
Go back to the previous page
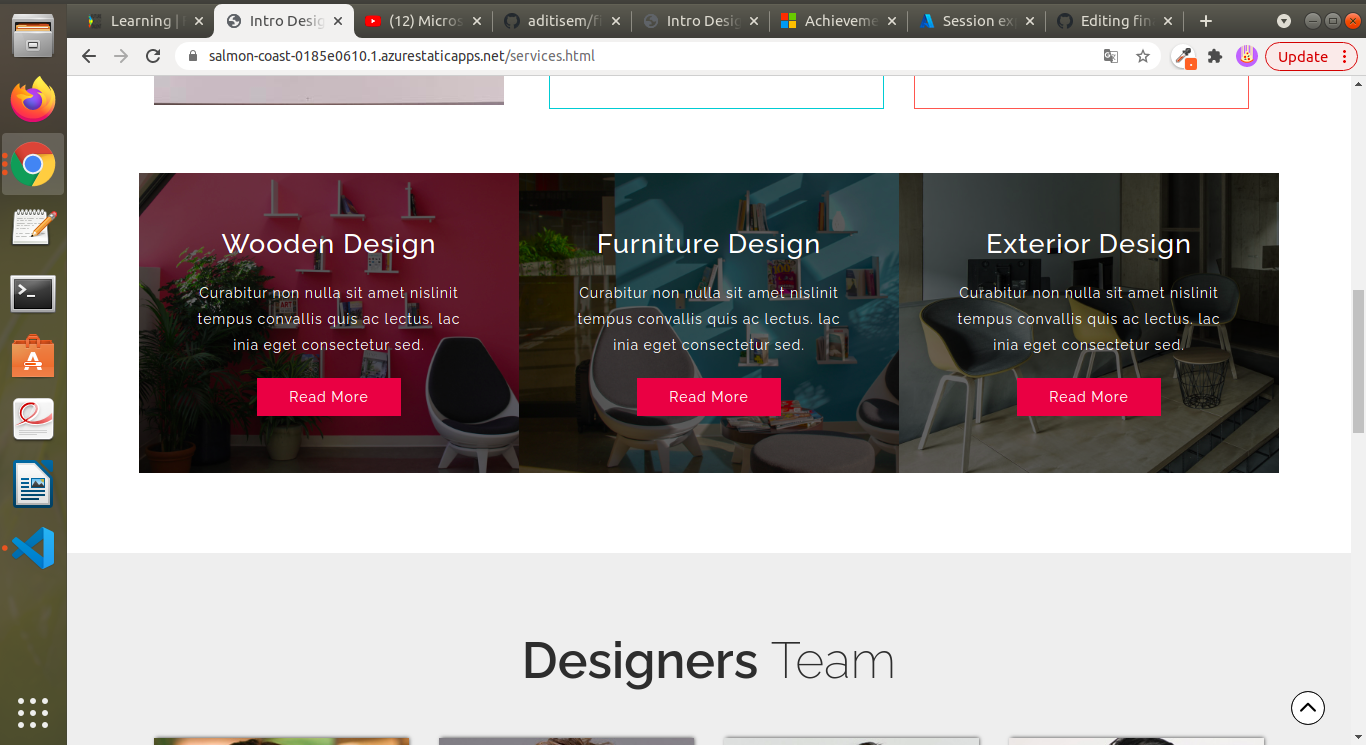(89, 56)
